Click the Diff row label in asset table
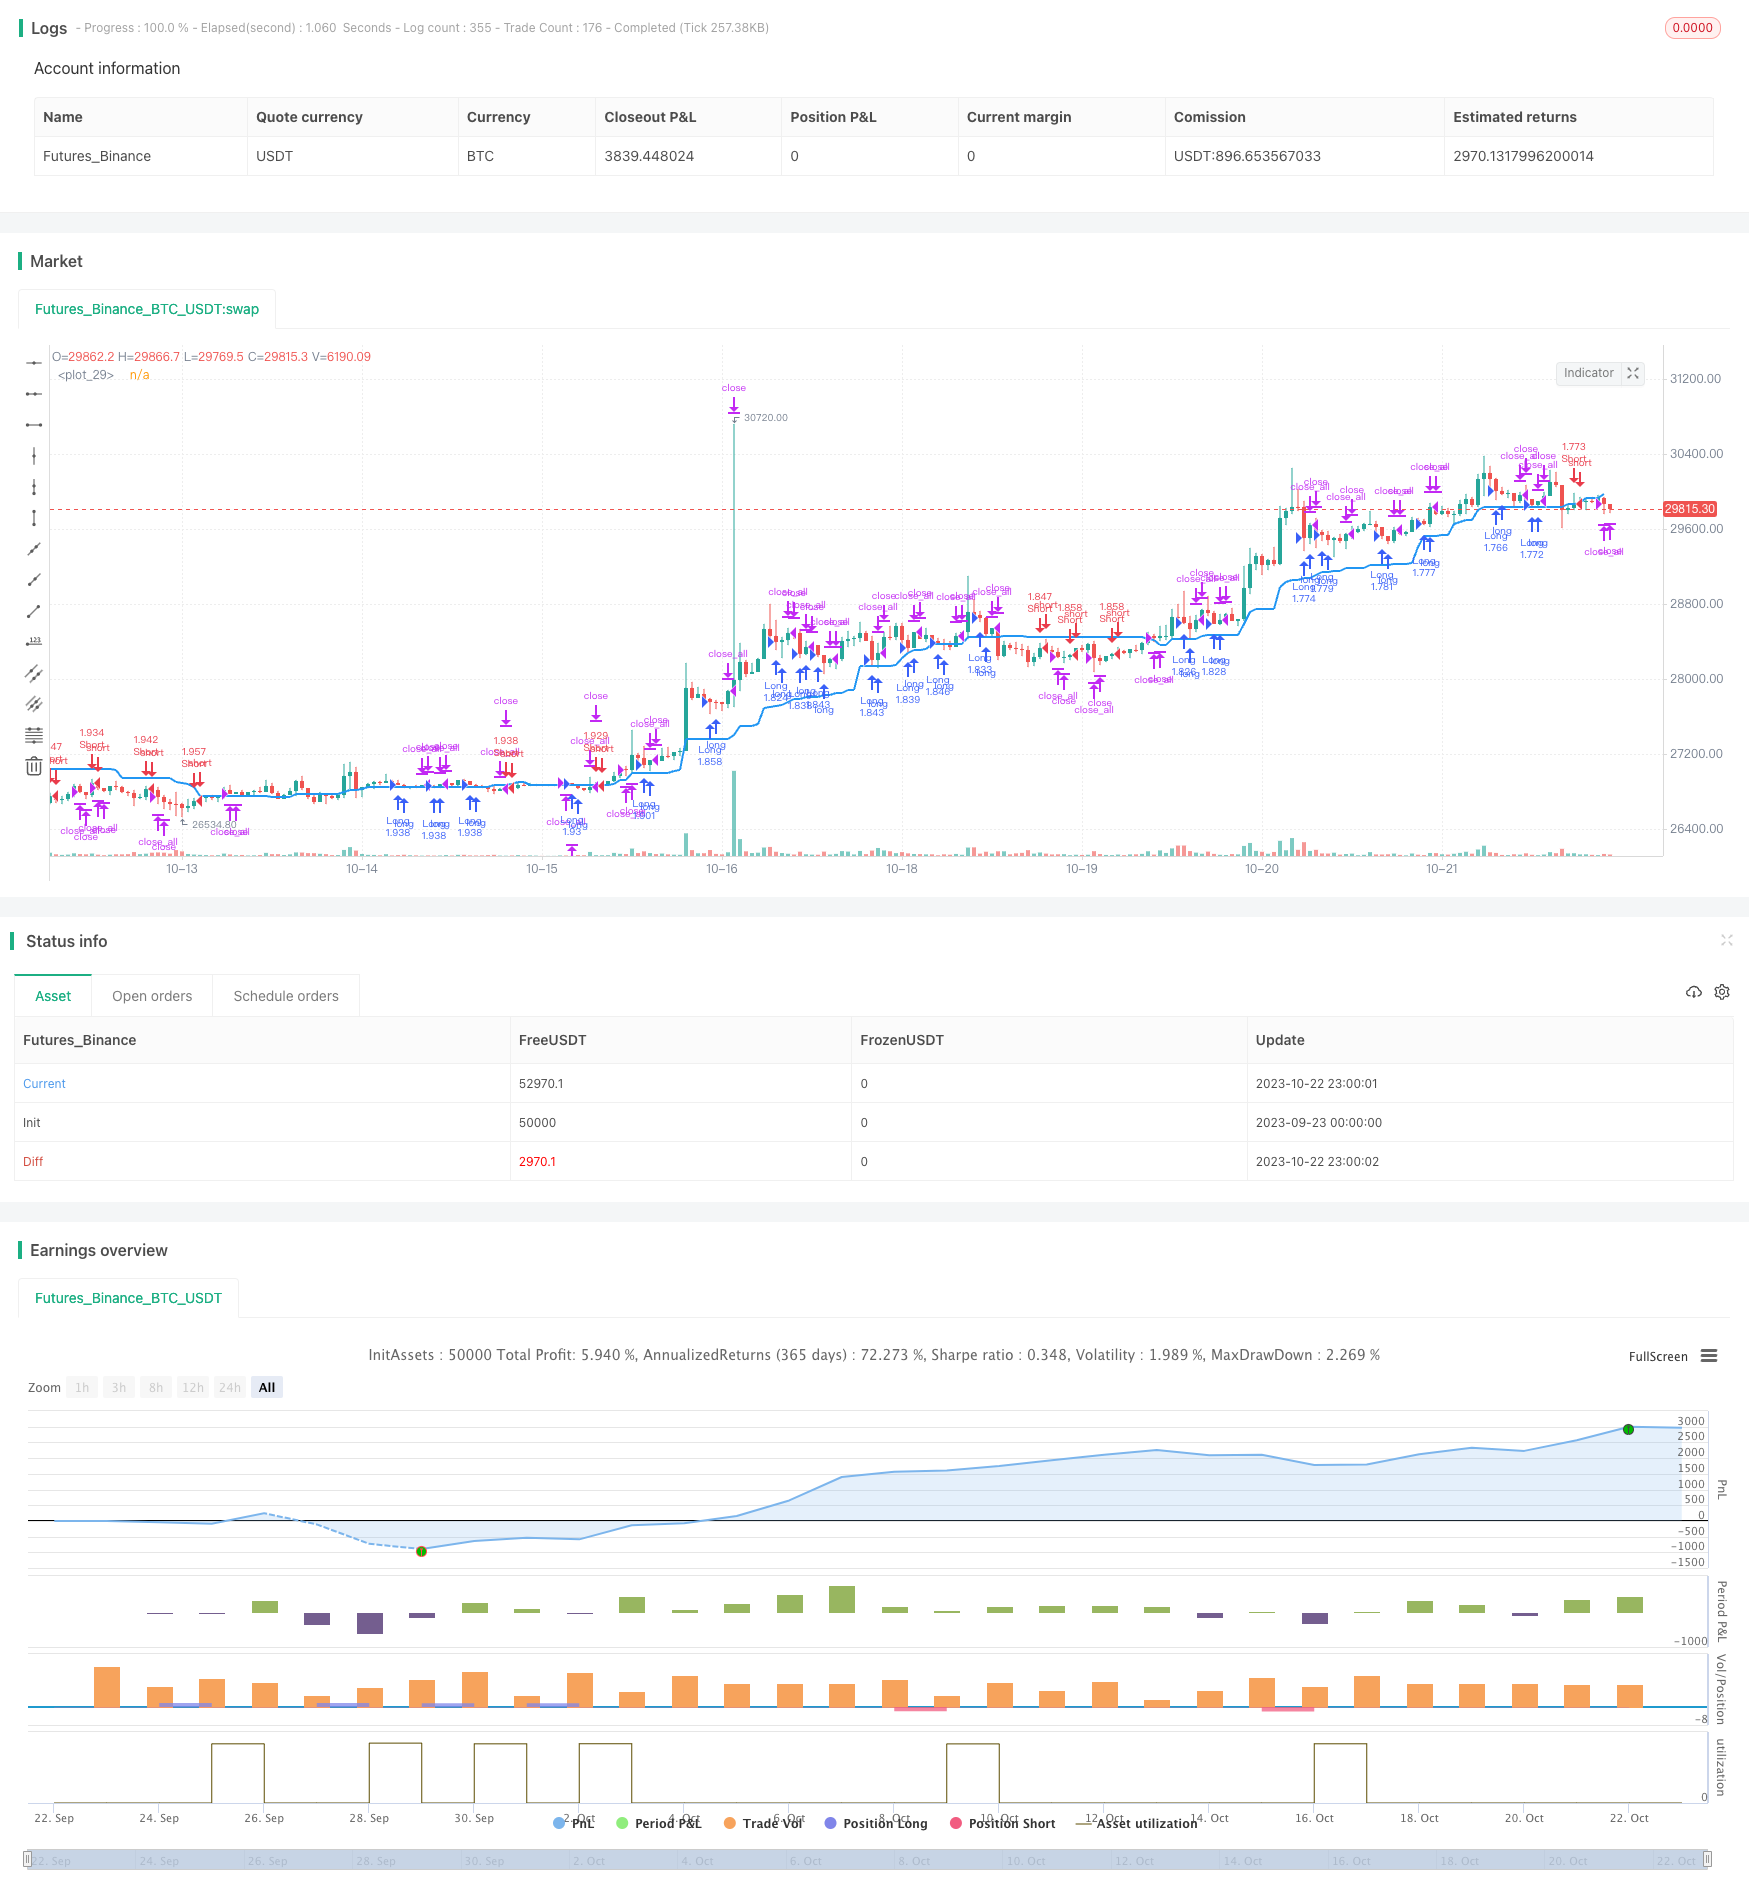 tap(33, 1161)
